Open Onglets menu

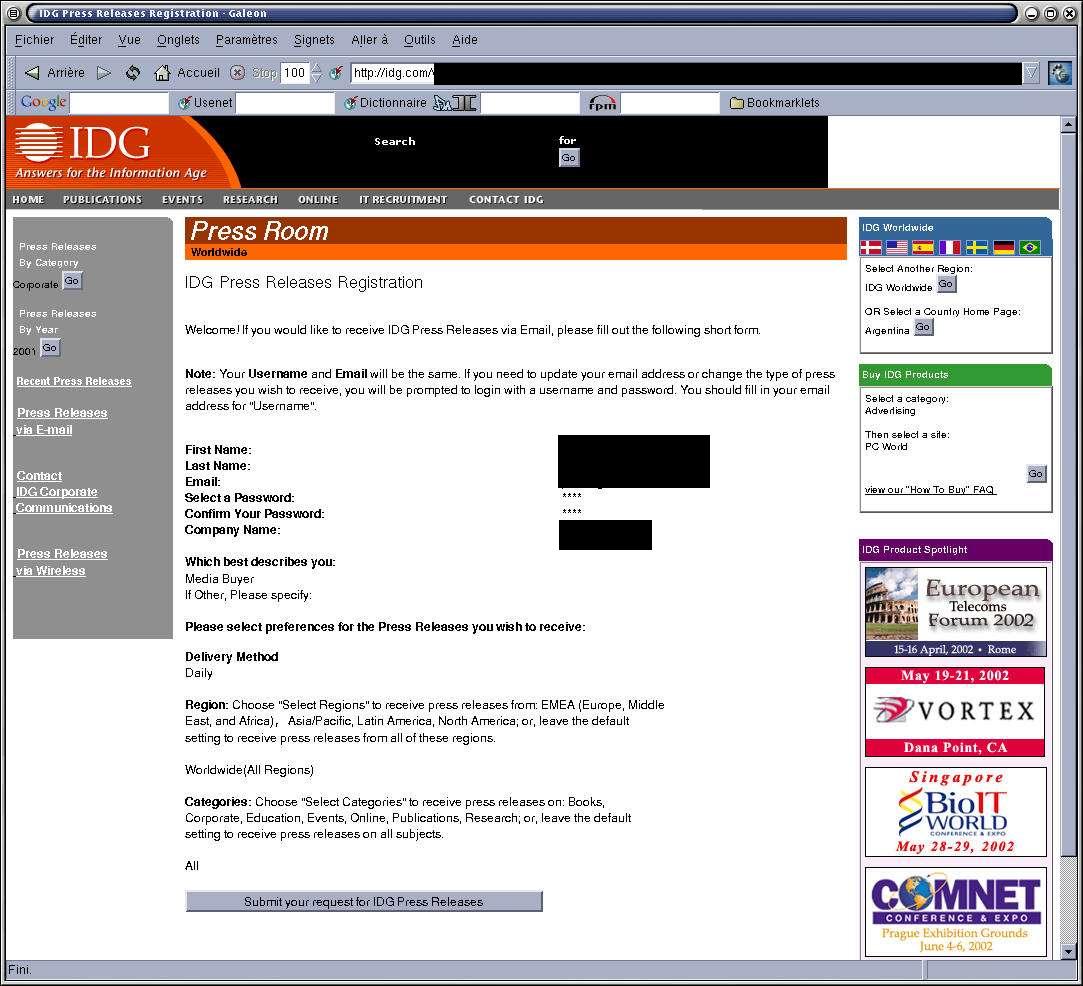click(x=178, y=40)
